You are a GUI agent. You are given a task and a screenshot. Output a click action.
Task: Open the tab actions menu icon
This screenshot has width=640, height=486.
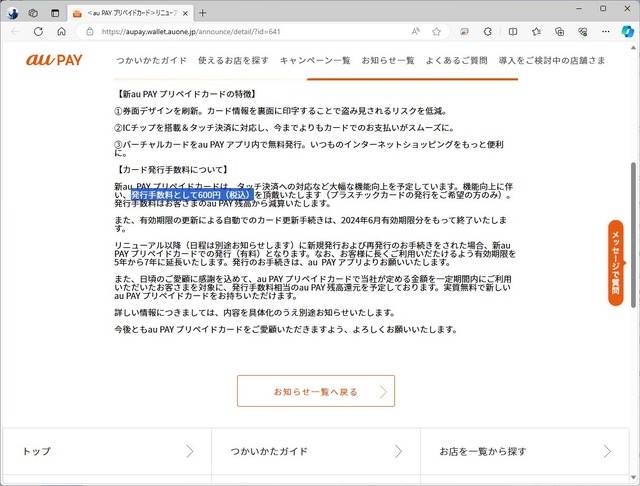click(x=55, y=13)
